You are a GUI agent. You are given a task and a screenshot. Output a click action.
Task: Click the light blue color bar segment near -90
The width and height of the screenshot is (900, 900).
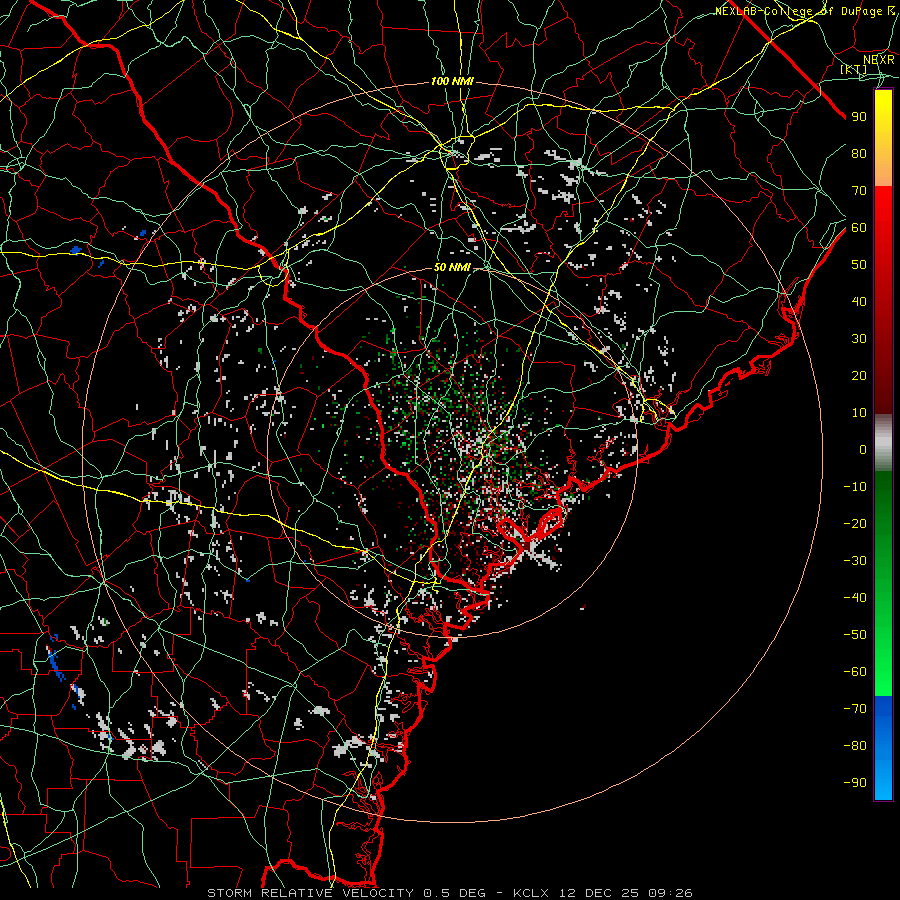(883, 781)
